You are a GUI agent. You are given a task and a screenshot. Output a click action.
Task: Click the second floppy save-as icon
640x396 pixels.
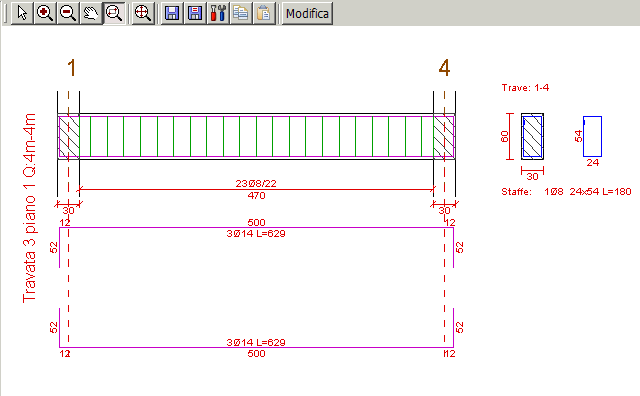195,13
